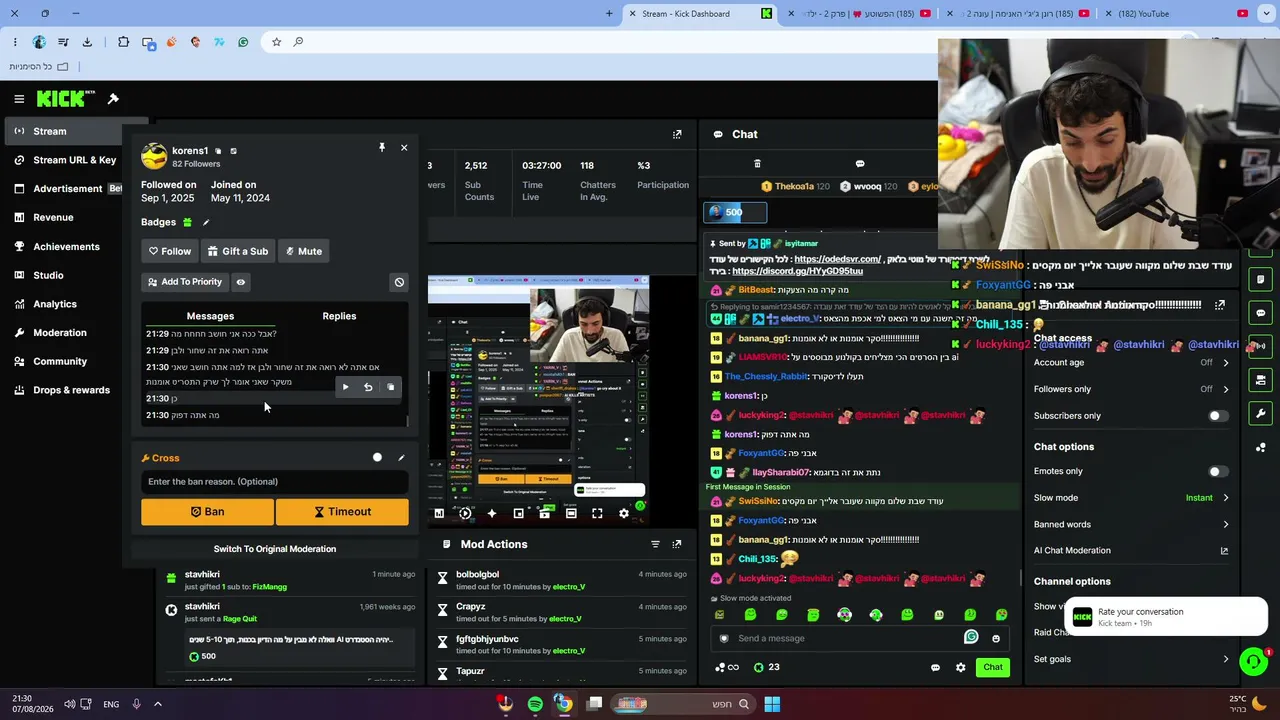Click Switch To Original Moderation
The width and height of the screenshot is (1280, 720).
click(x=275, y=549)
